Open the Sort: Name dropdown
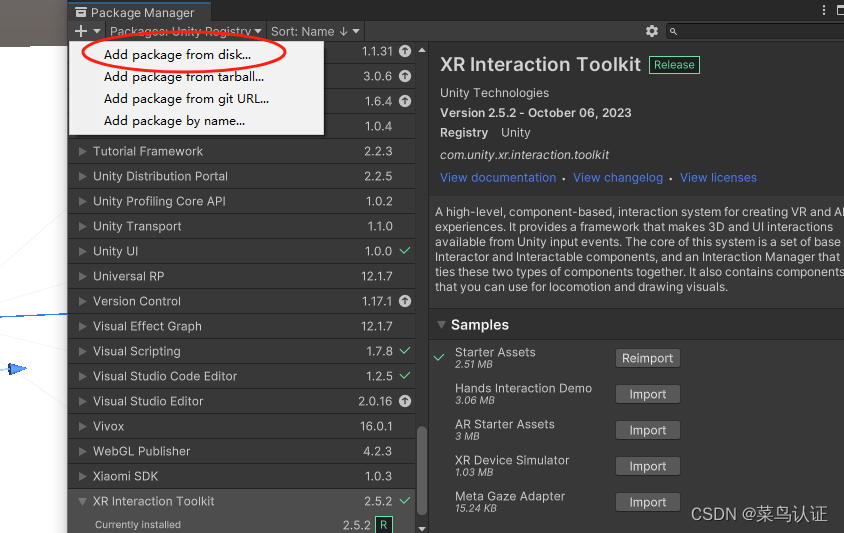The width and height of the screenshot is (844, 533). [x=315, y=31]
